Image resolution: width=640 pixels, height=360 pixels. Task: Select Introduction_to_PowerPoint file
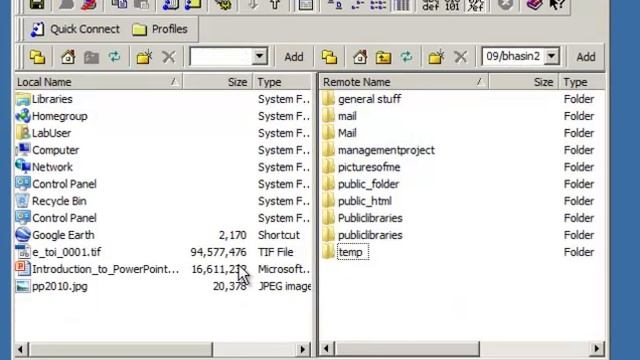pyautogui.click(x=105, y=269)
